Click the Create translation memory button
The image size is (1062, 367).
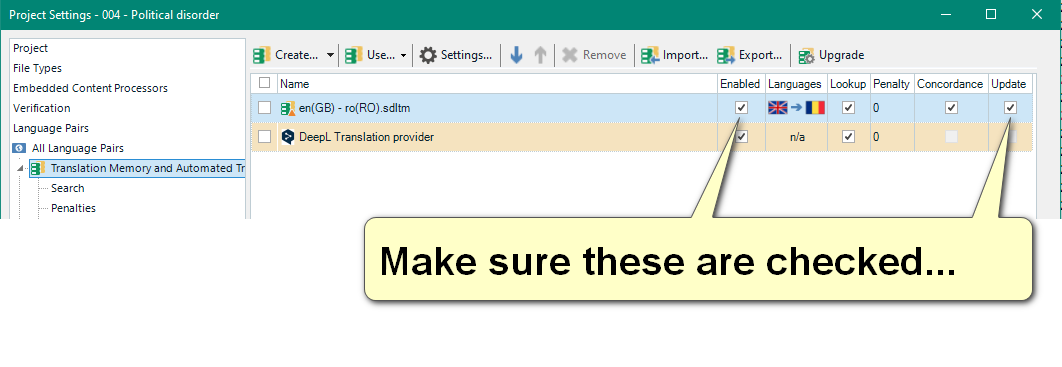pyautogui.click(x=286, y=56)
